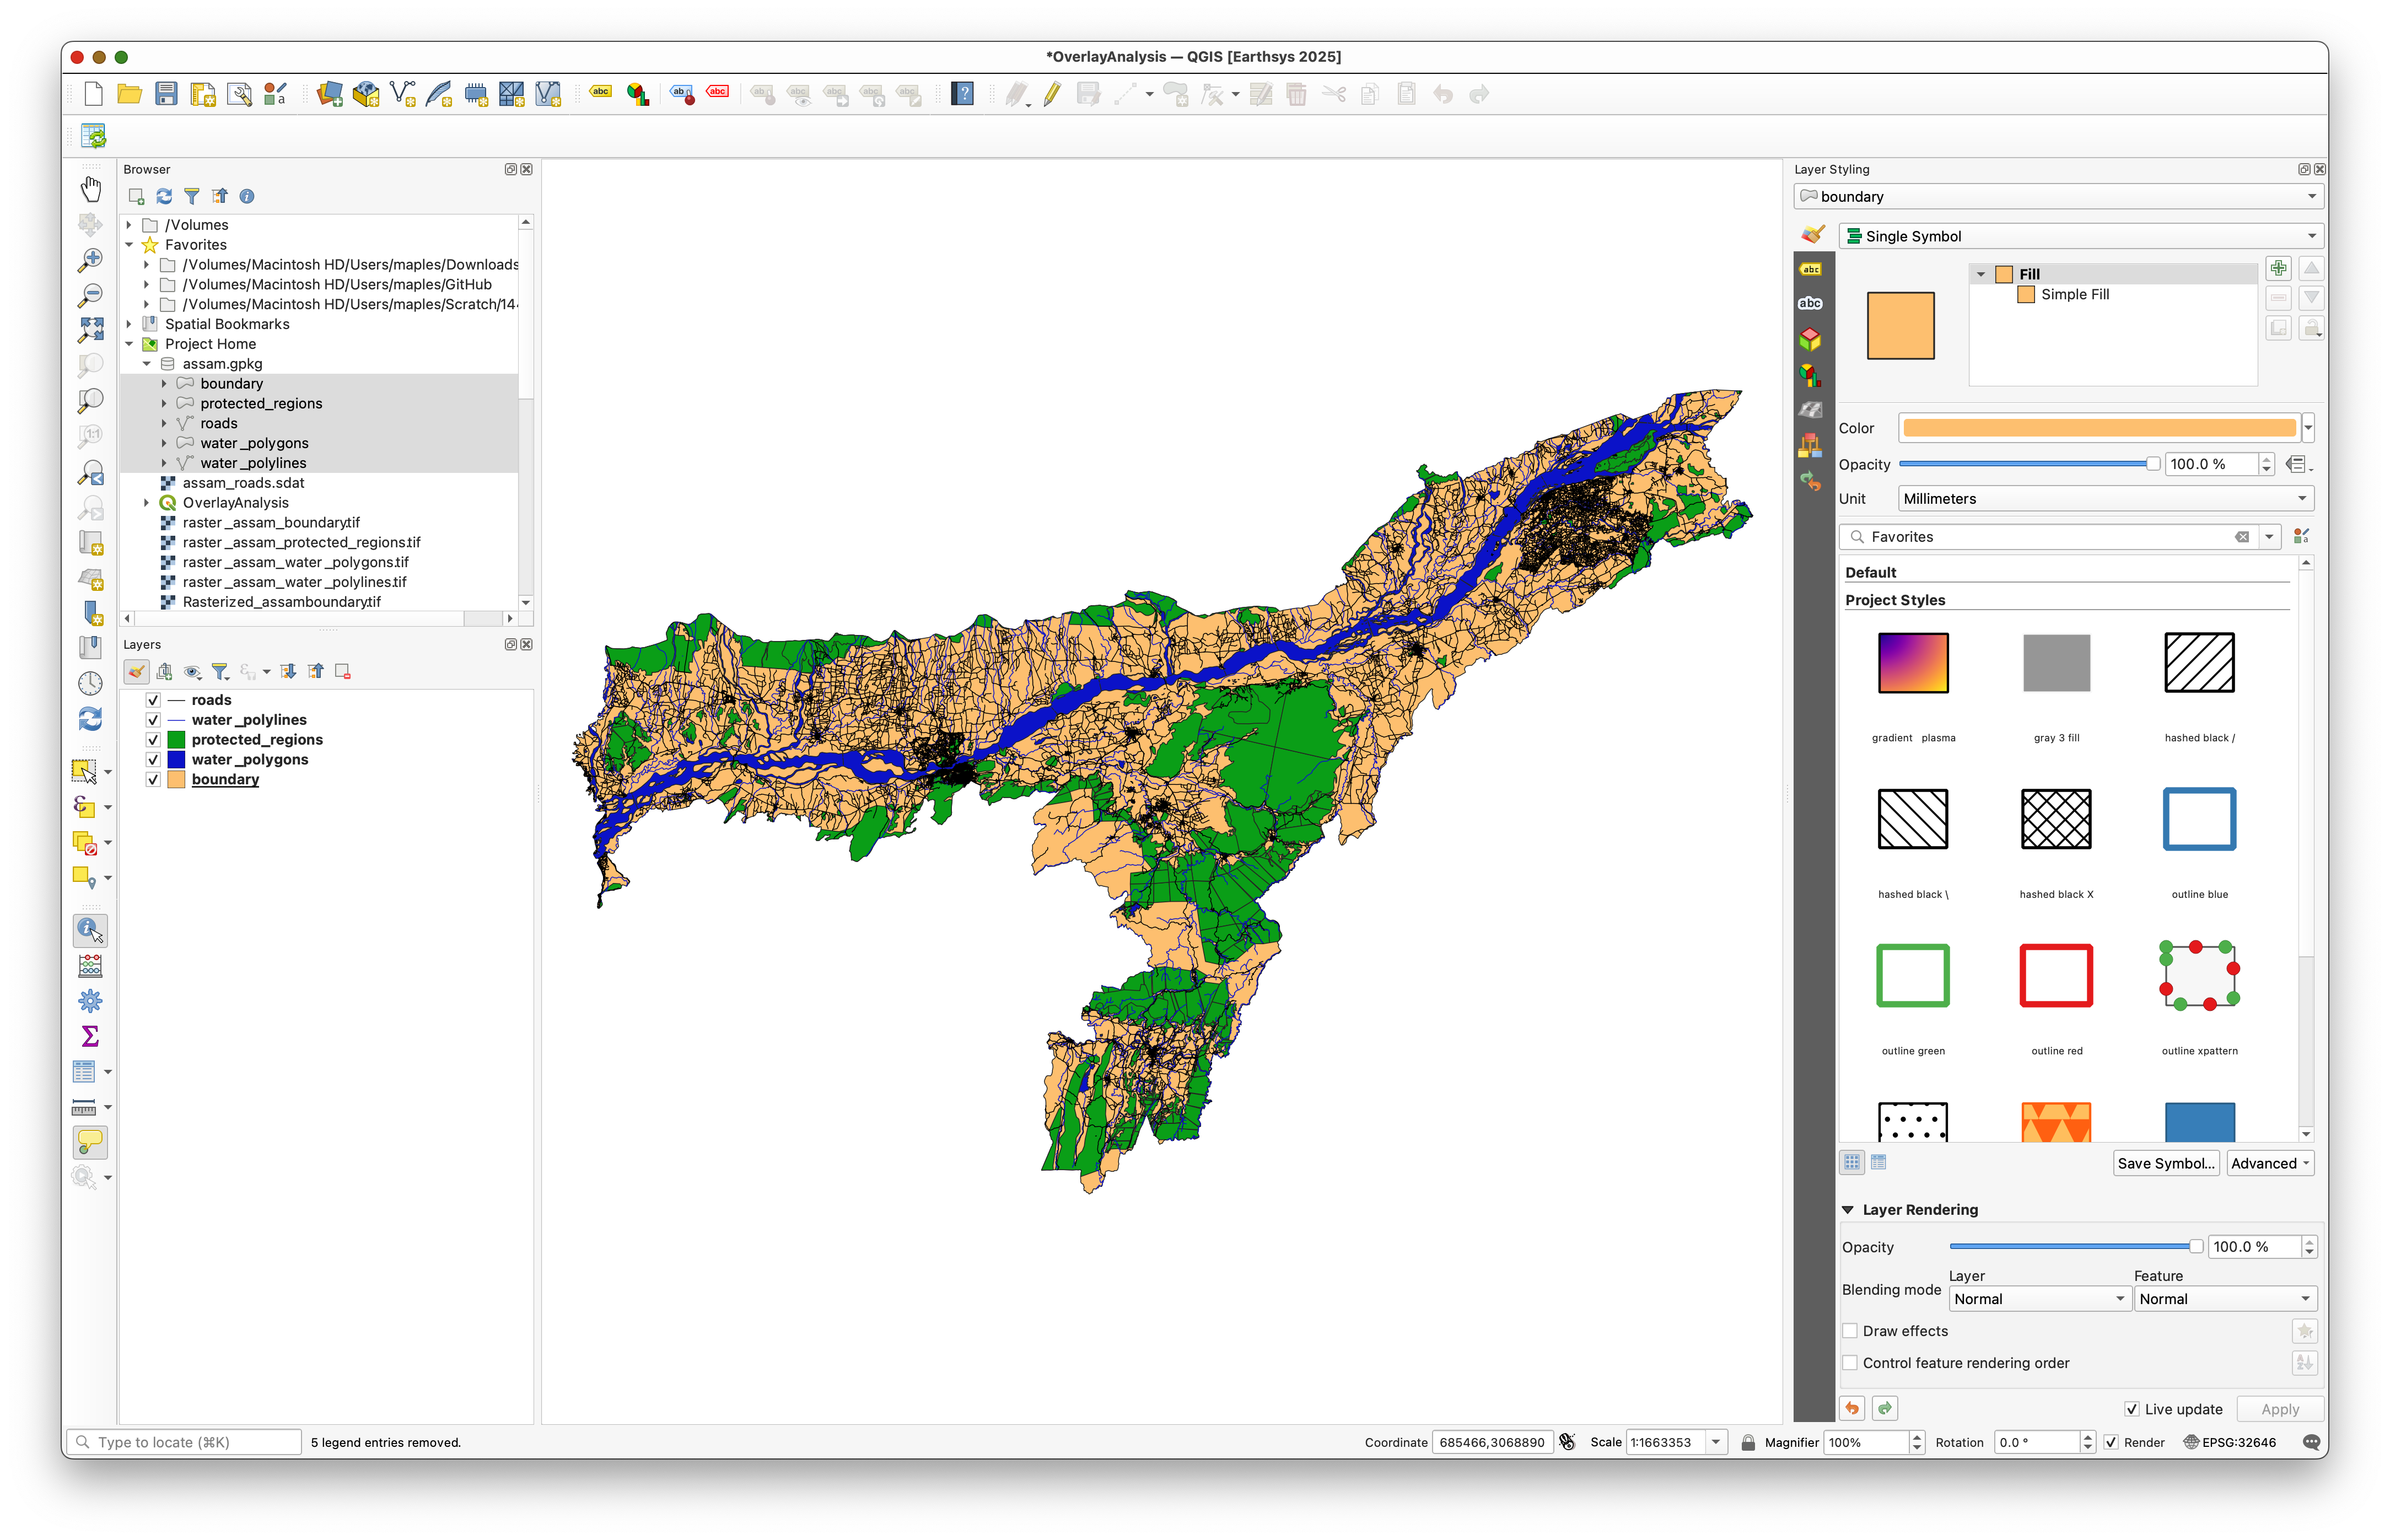Screen dimensions: 2390x1540
Task: Click the Apply button
Action: click(x=2280, y=1409)
